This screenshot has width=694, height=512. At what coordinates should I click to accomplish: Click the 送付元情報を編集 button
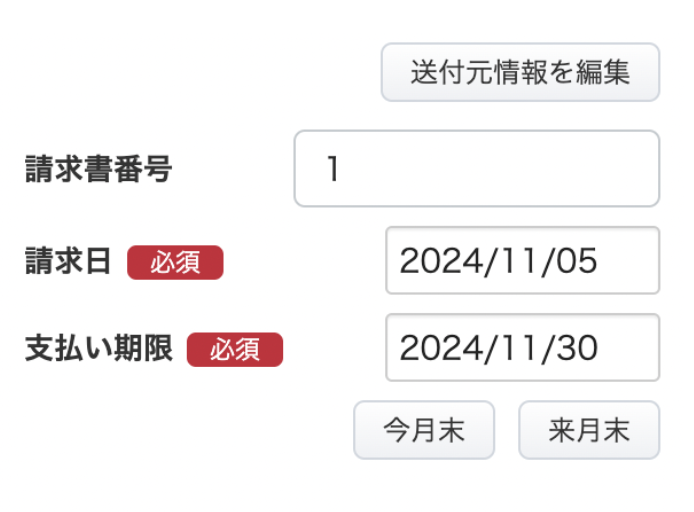pyautogui.click(x=520, y=72)
